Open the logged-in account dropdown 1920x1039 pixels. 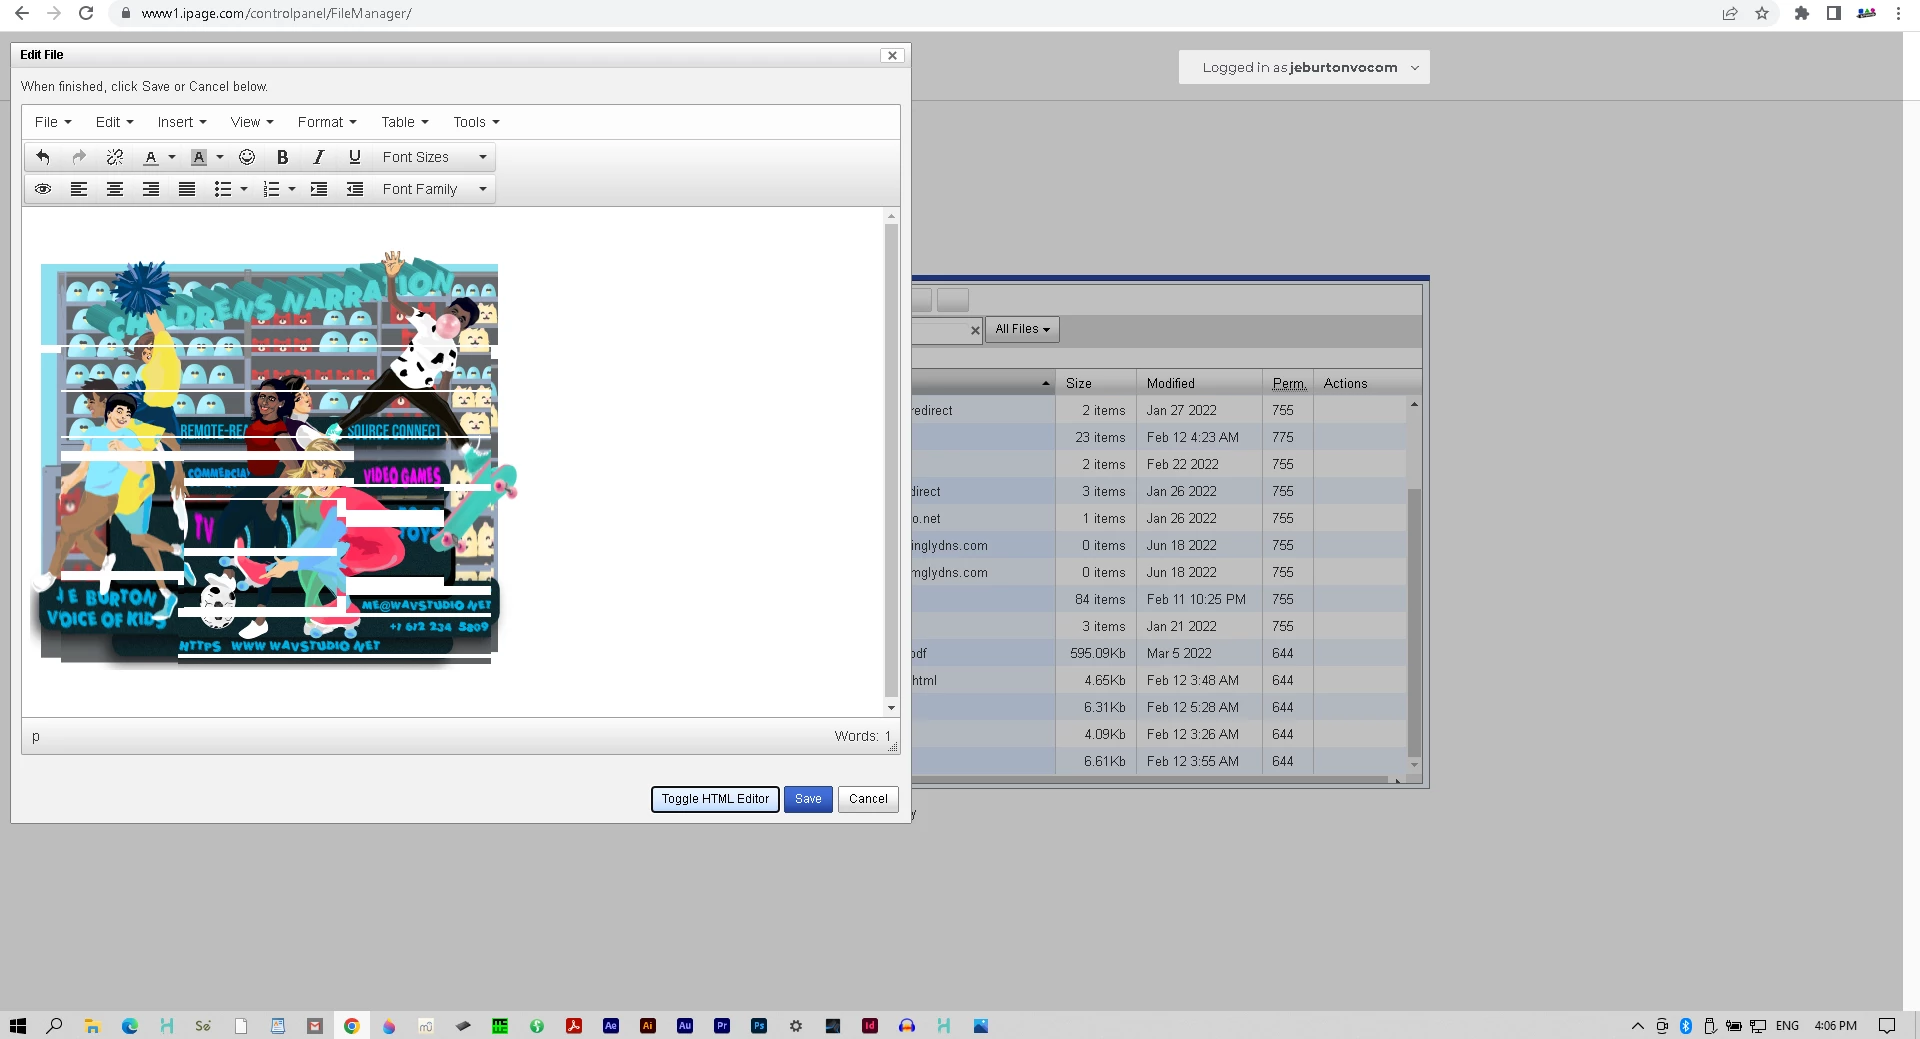click(1304, 67)
